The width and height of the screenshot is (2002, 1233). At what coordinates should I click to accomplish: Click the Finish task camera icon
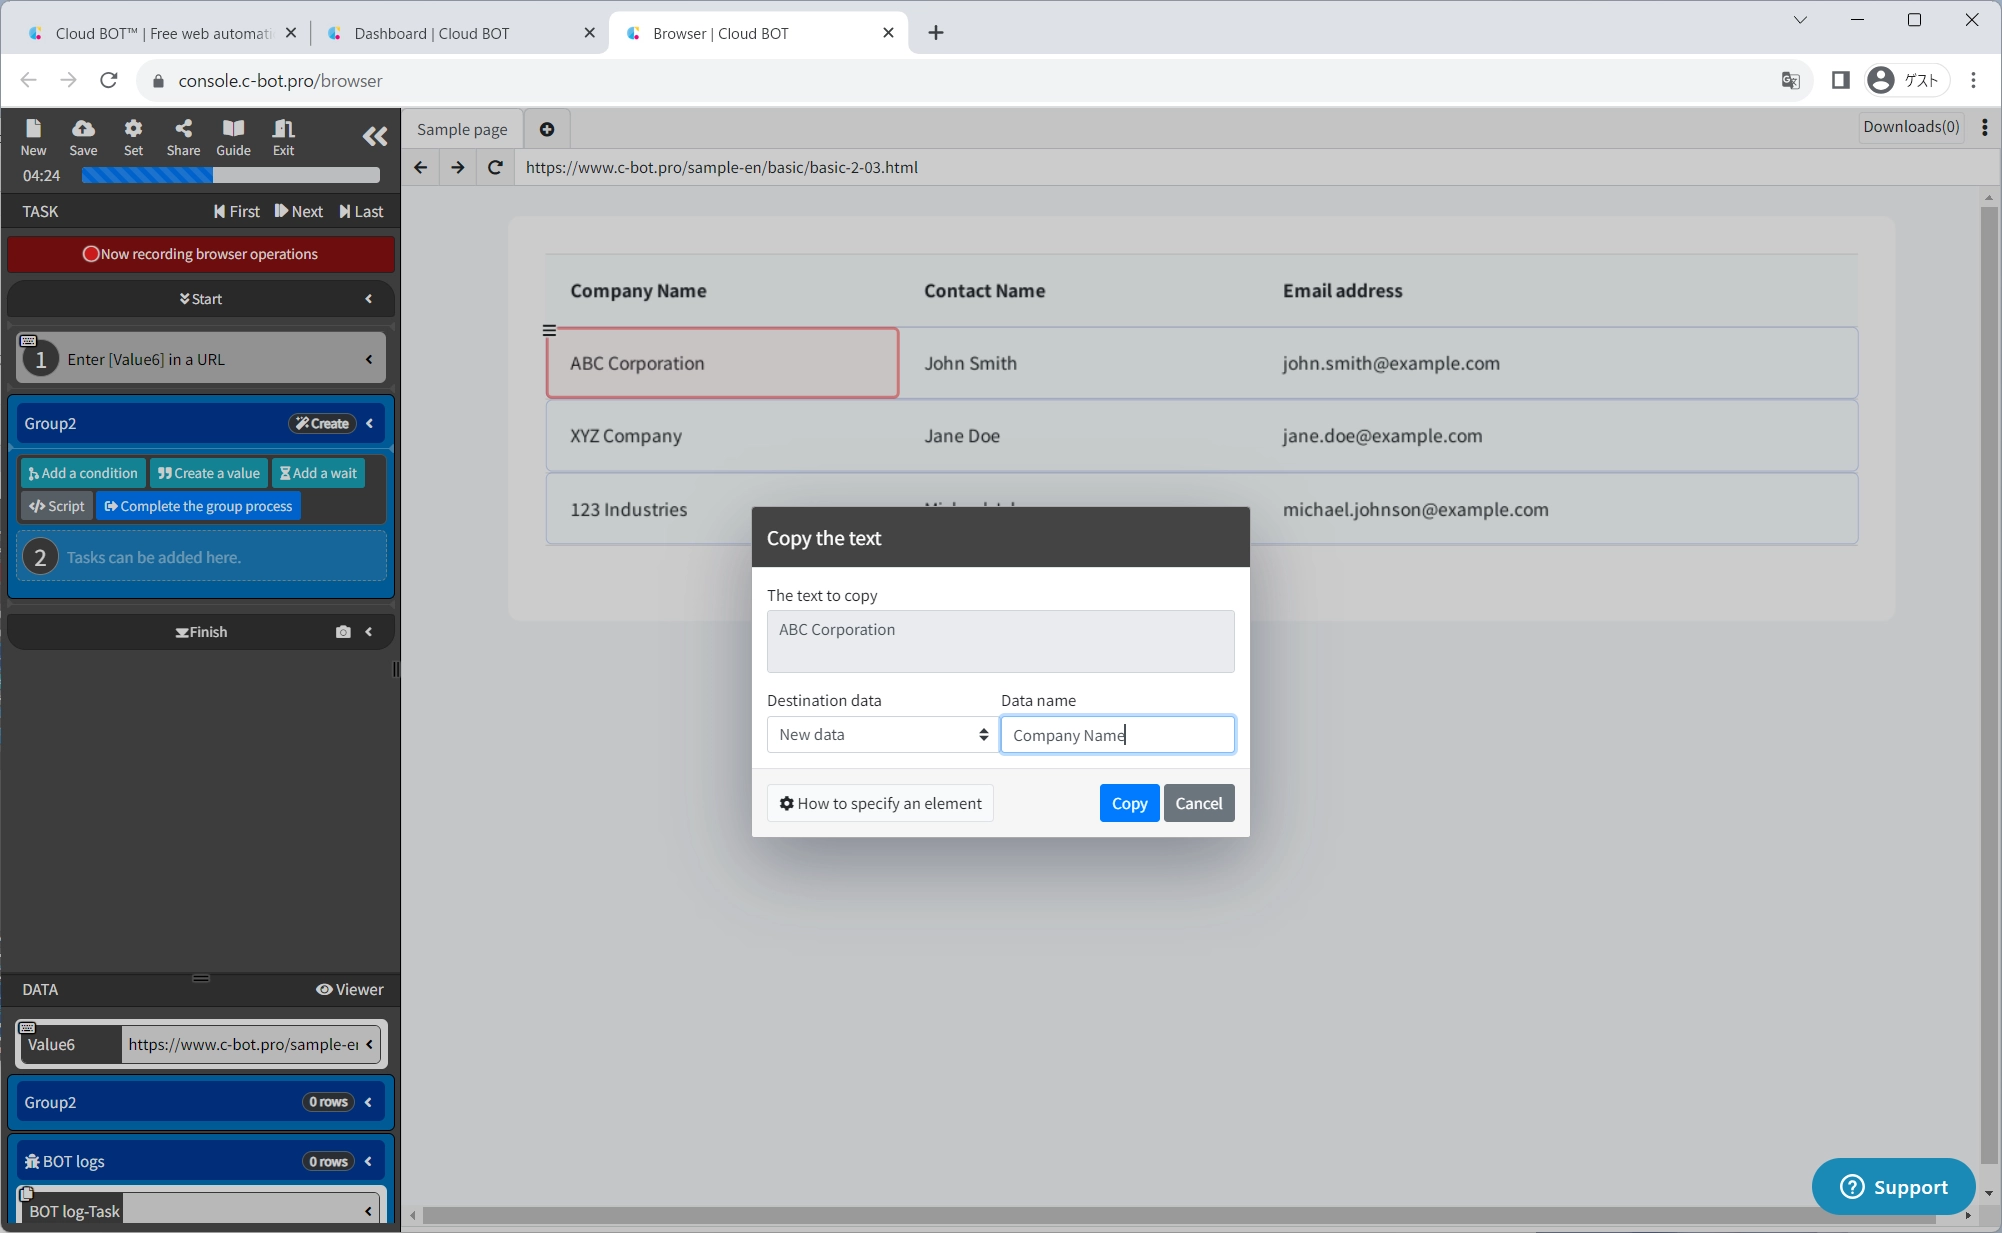(x=343, y=632)
